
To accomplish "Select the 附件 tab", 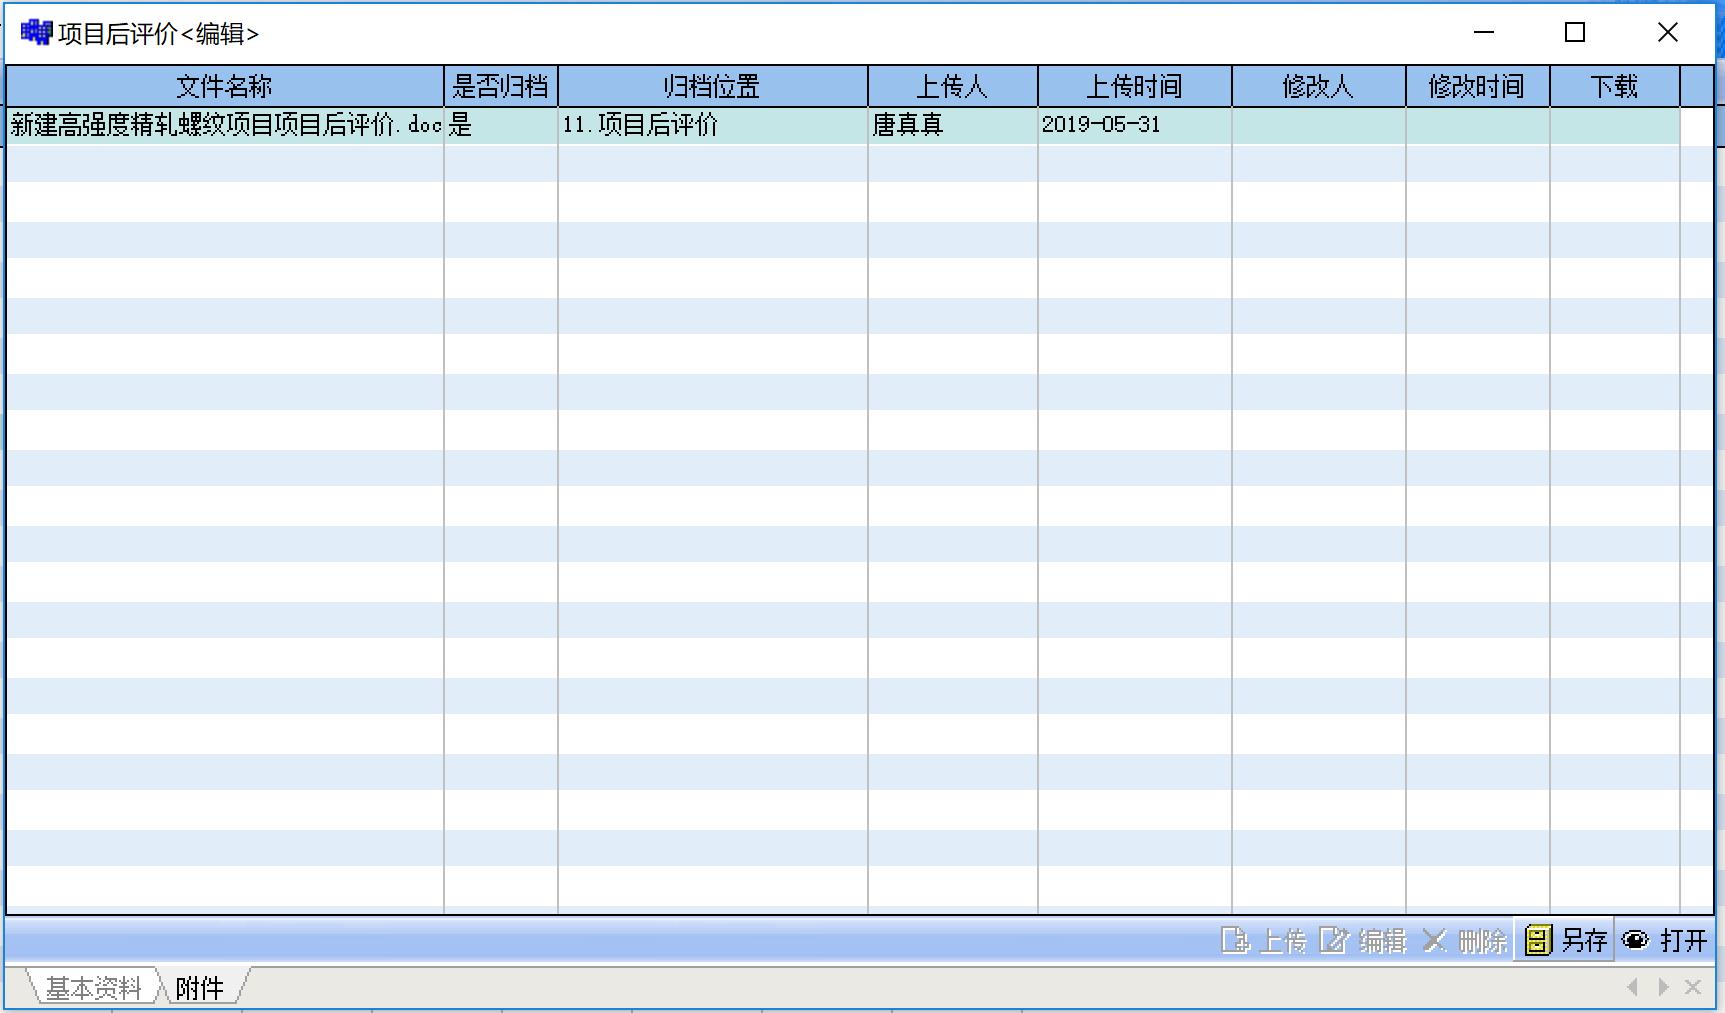I will 200,988.
